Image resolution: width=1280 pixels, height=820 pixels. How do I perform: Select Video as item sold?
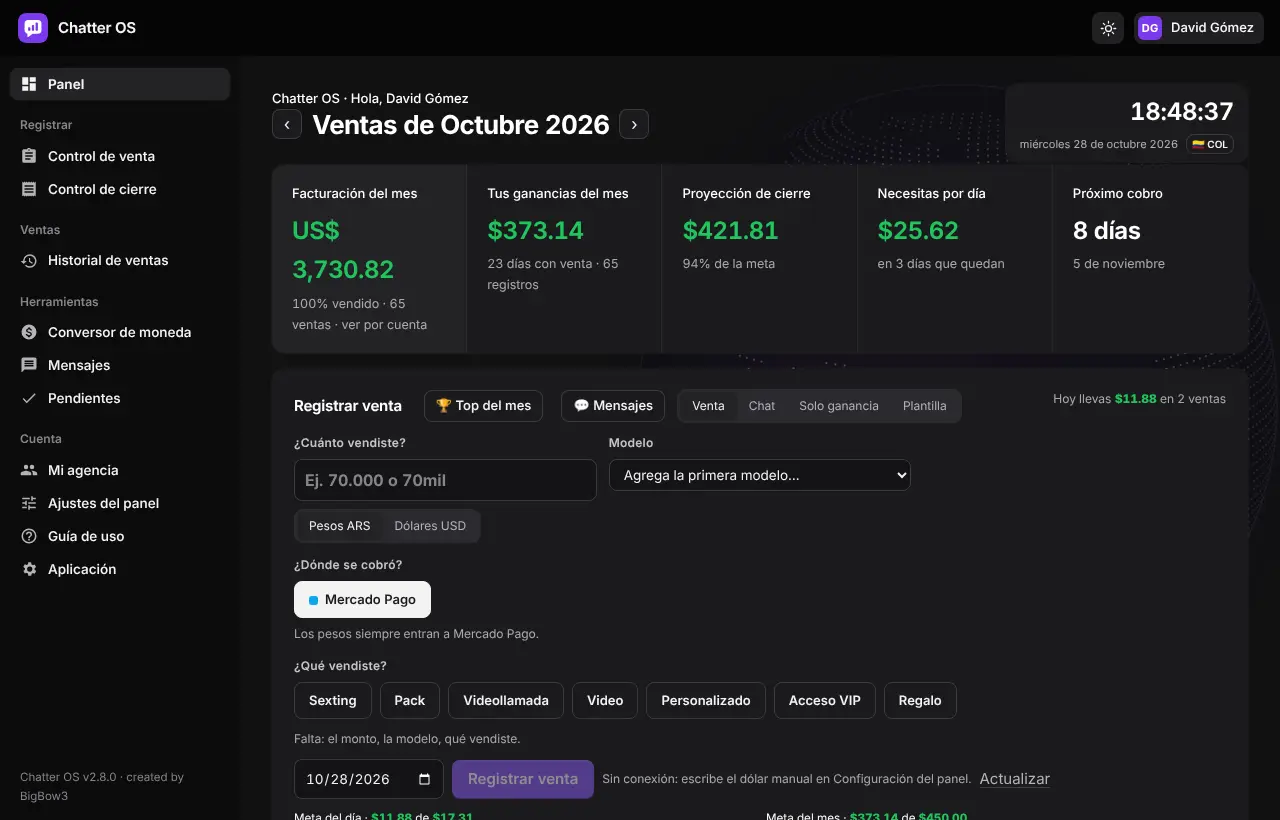coord(605,700)
